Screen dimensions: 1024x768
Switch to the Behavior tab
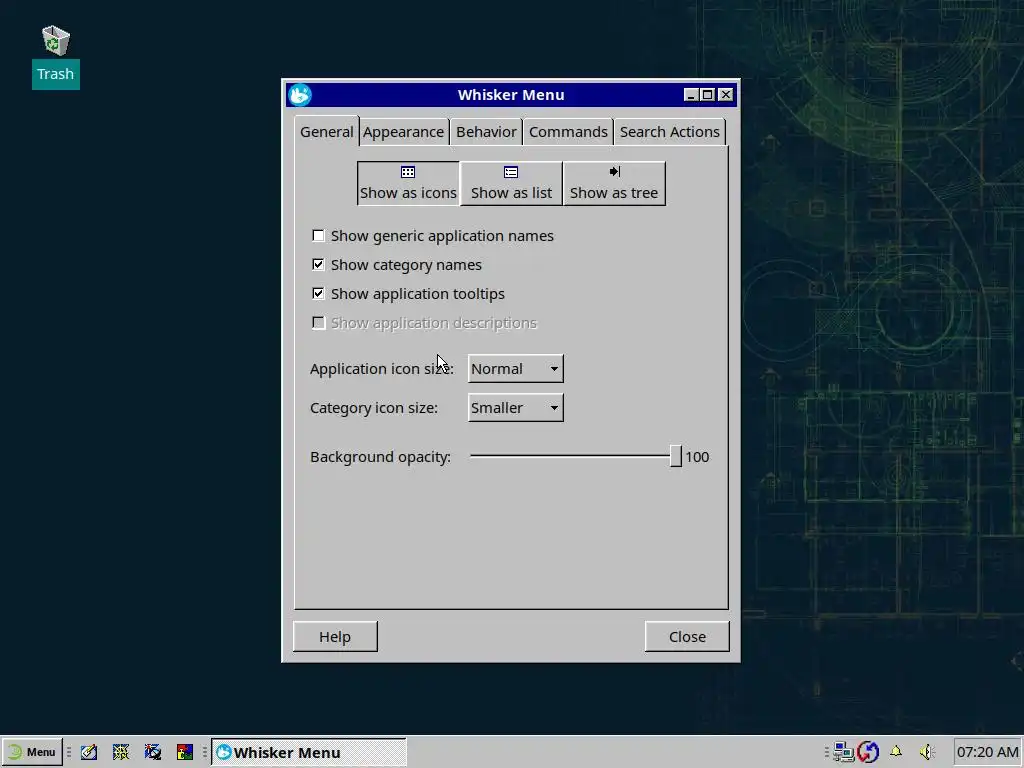[x=486, y=132]
